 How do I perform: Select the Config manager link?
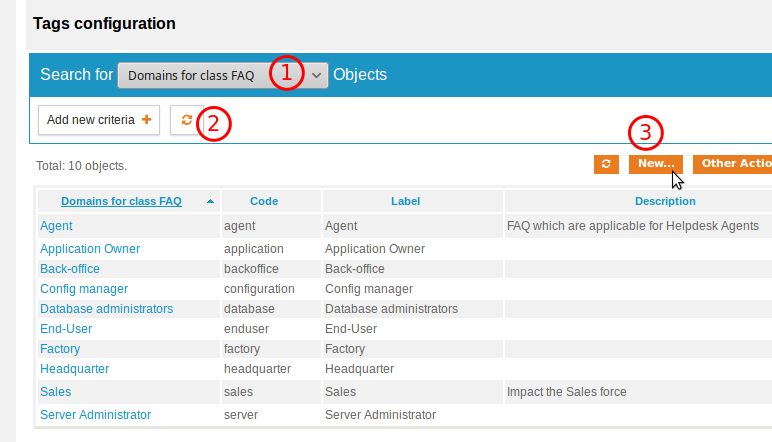click(x=84, y=289)
